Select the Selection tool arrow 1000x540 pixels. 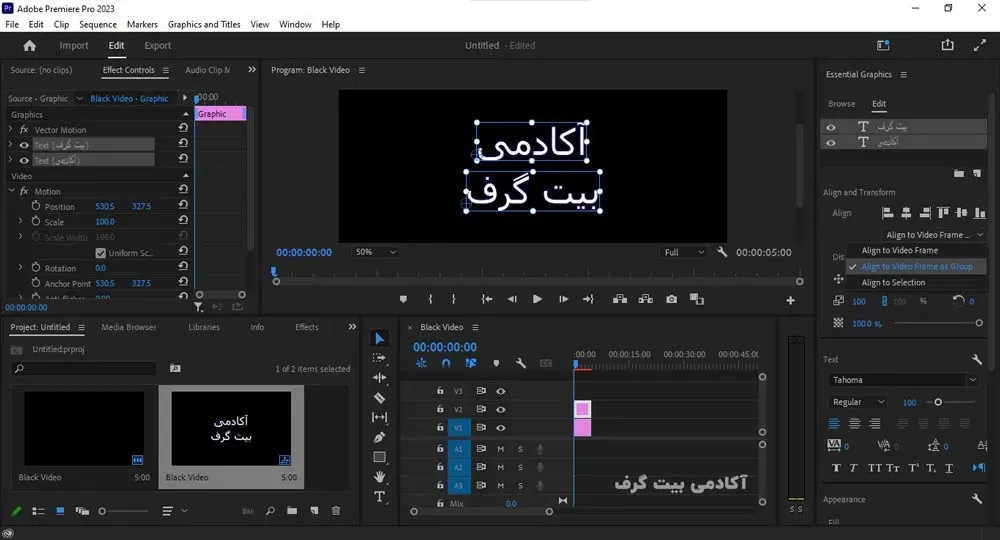(x=379, y=339)
